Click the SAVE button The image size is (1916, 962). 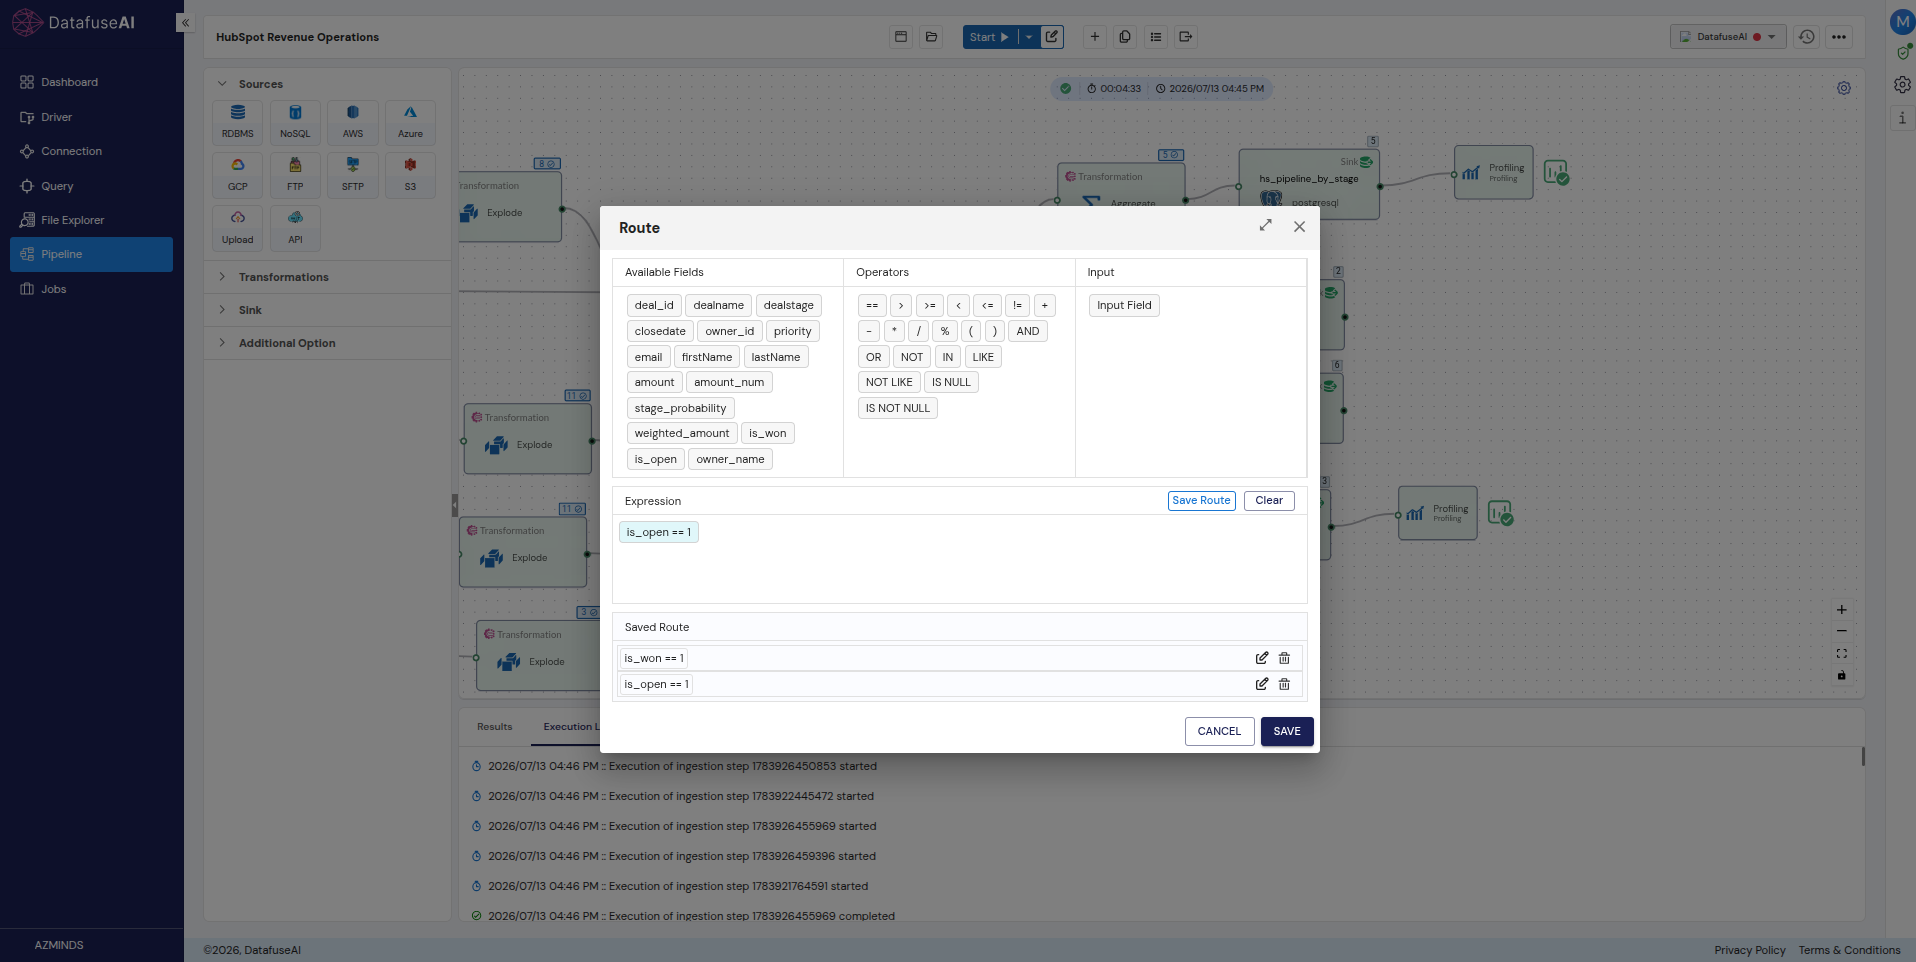click(x=1287, y=731)
